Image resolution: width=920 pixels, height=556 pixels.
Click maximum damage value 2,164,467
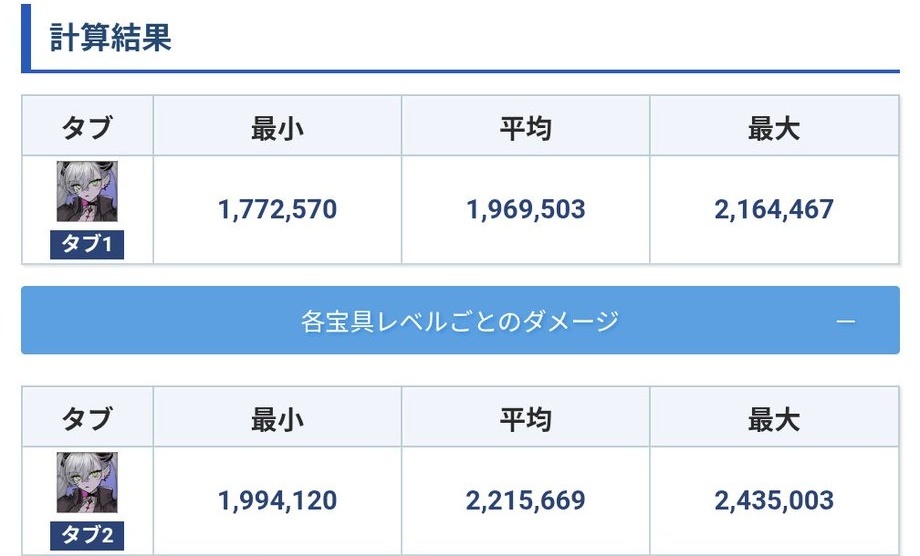click(774, 209)
